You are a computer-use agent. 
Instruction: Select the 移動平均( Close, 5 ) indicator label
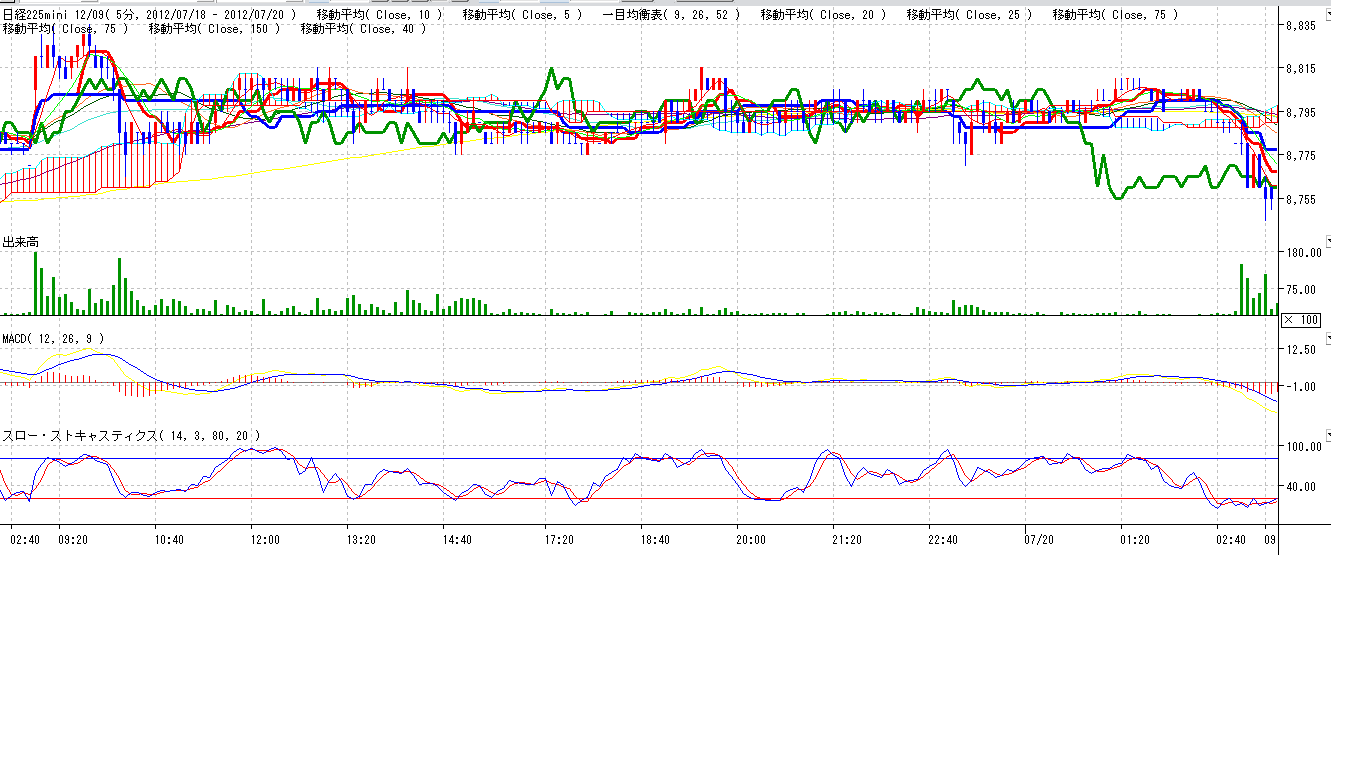[x=522, y=15]
